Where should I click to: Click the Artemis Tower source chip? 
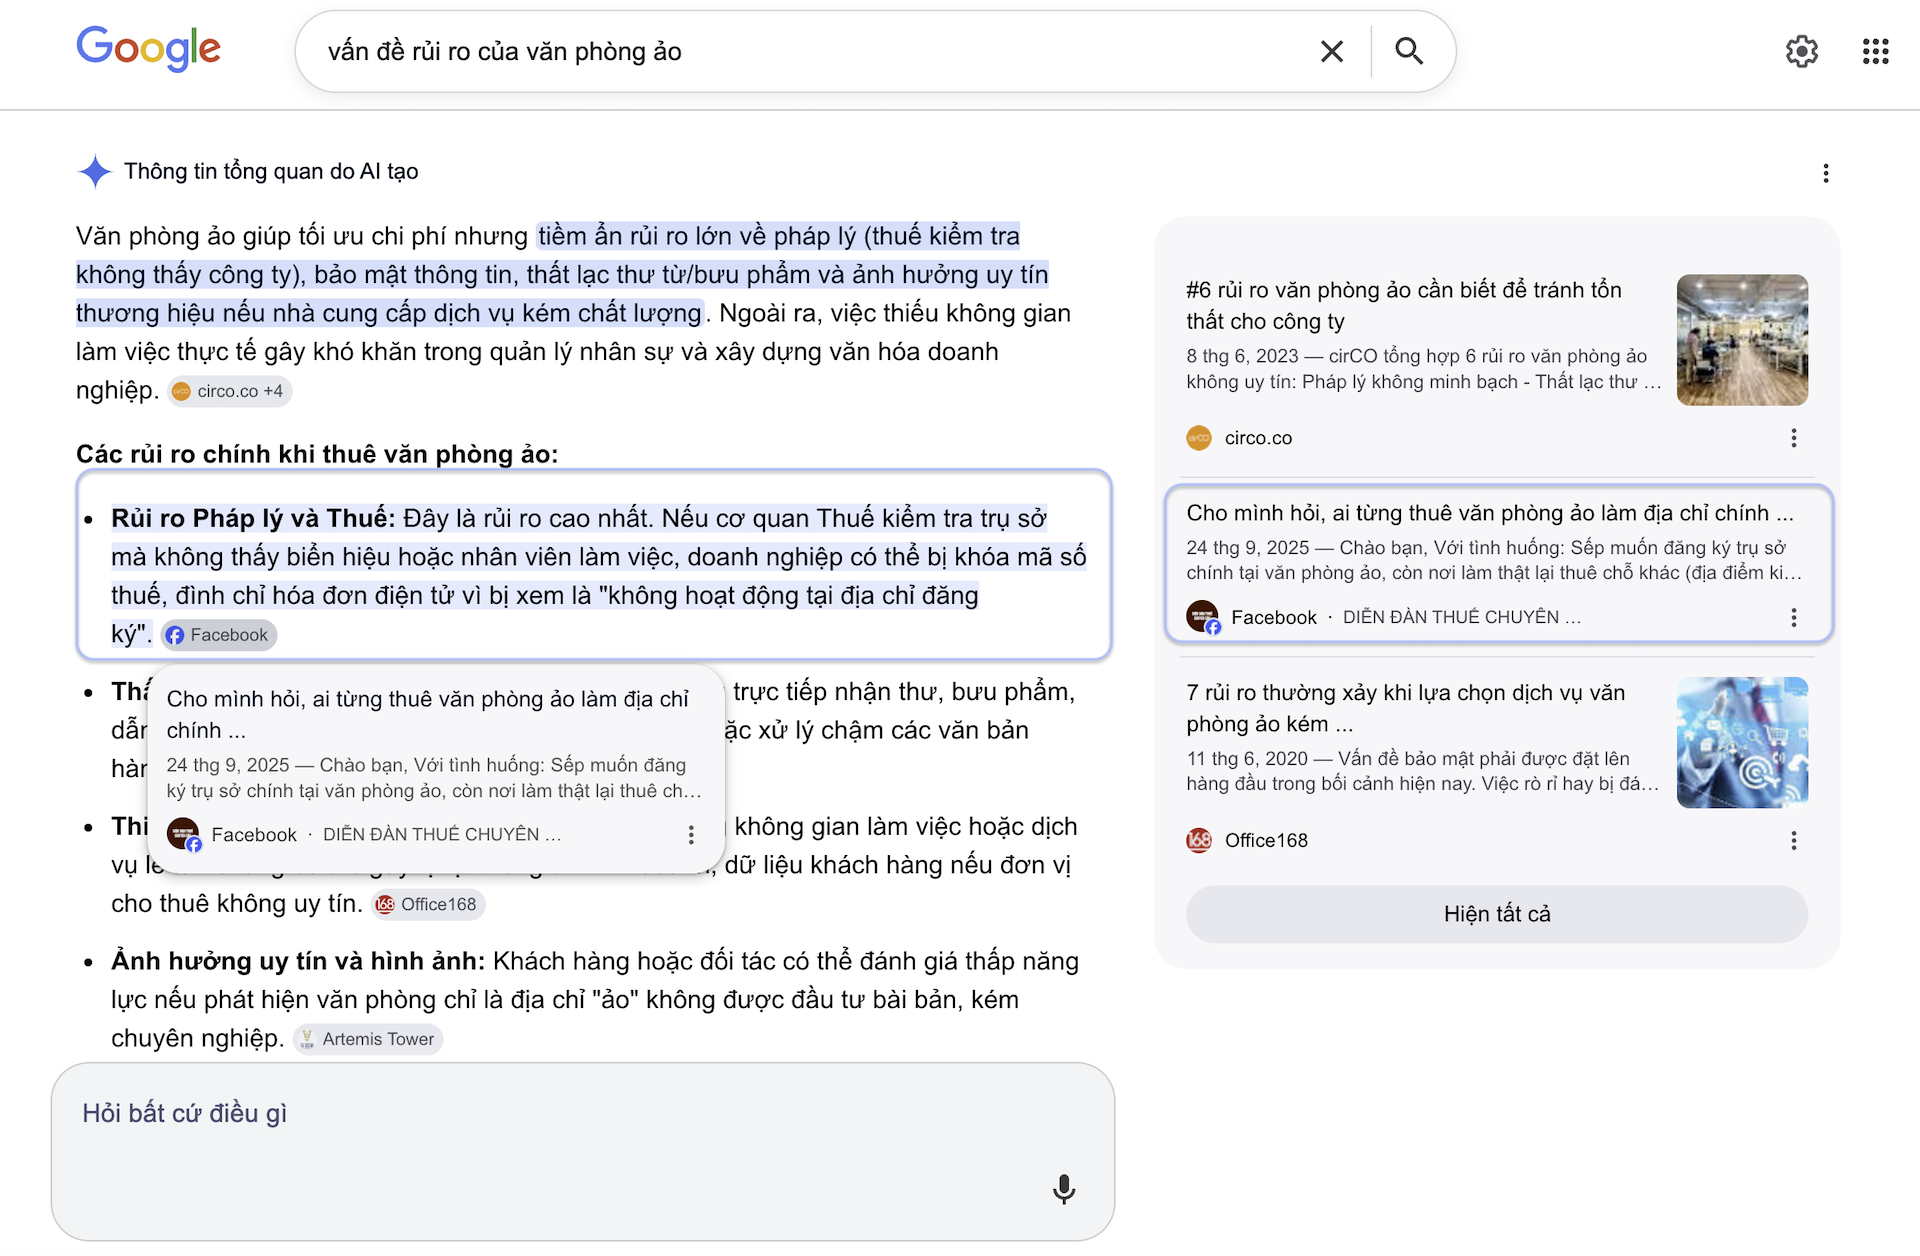tap(367, 1039)
